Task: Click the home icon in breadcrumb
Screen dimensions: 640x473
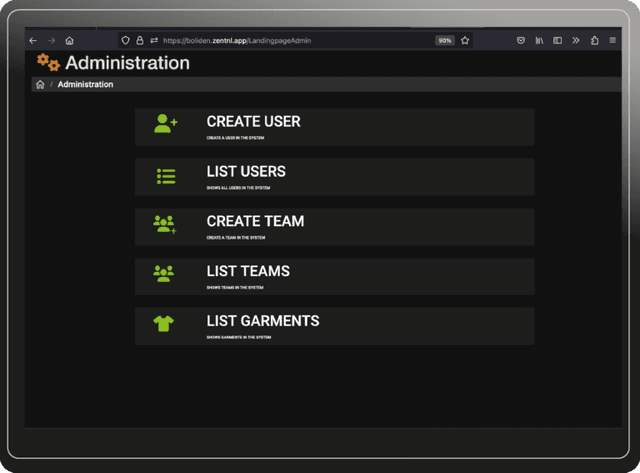Action: pos(40,85)
